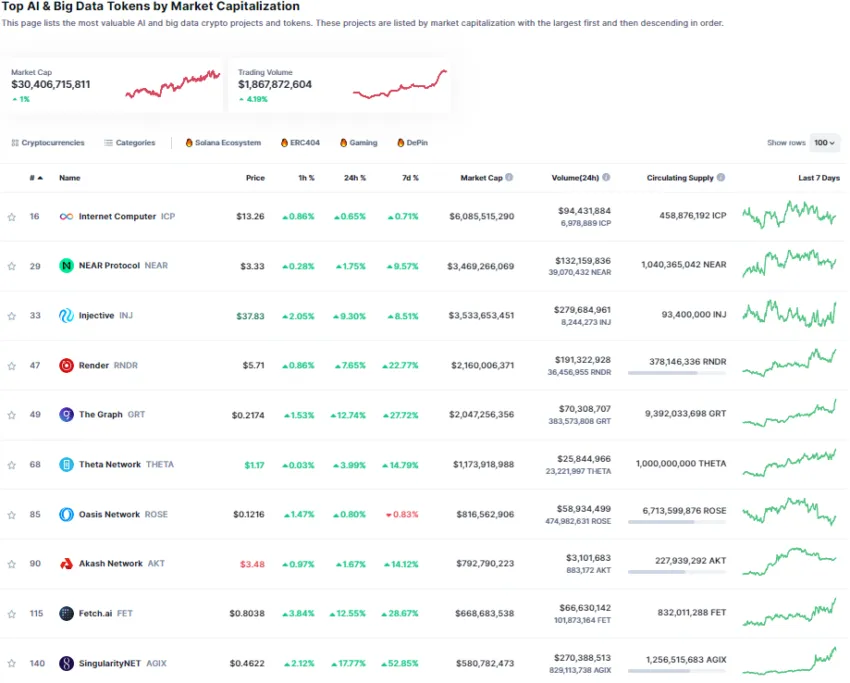Image resolution: width=850 pixels, height=683 pixels.
Task: Click The Graph purple logo icon
Action: point(66,415)
